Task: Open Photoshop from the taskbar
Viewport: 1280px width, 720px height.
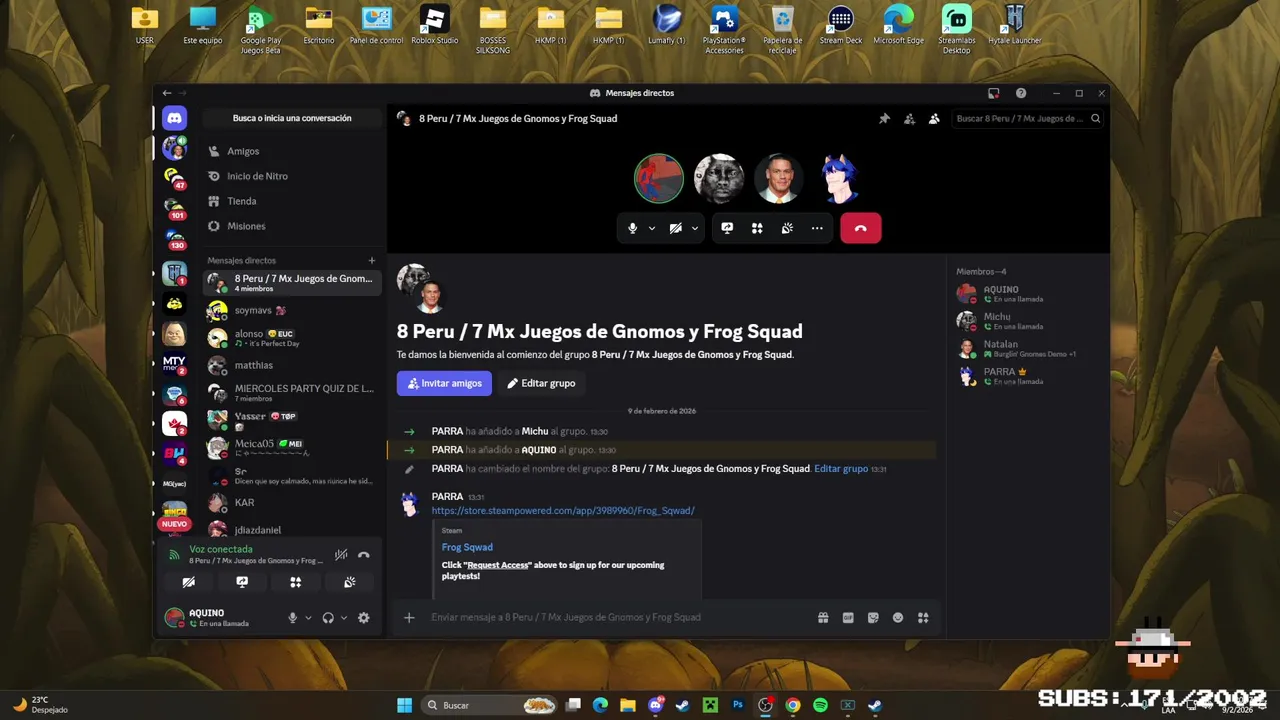Action: coord(738,705)
